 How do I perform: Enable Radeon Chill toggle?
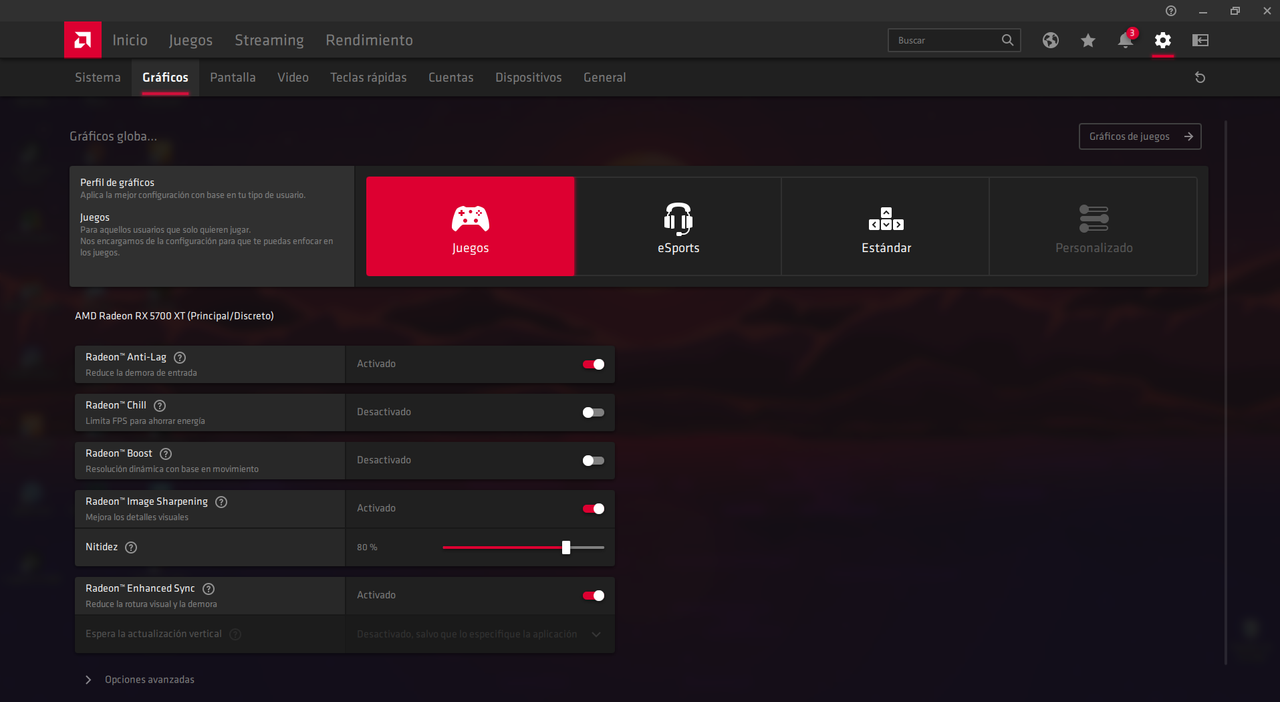[593, 412]
